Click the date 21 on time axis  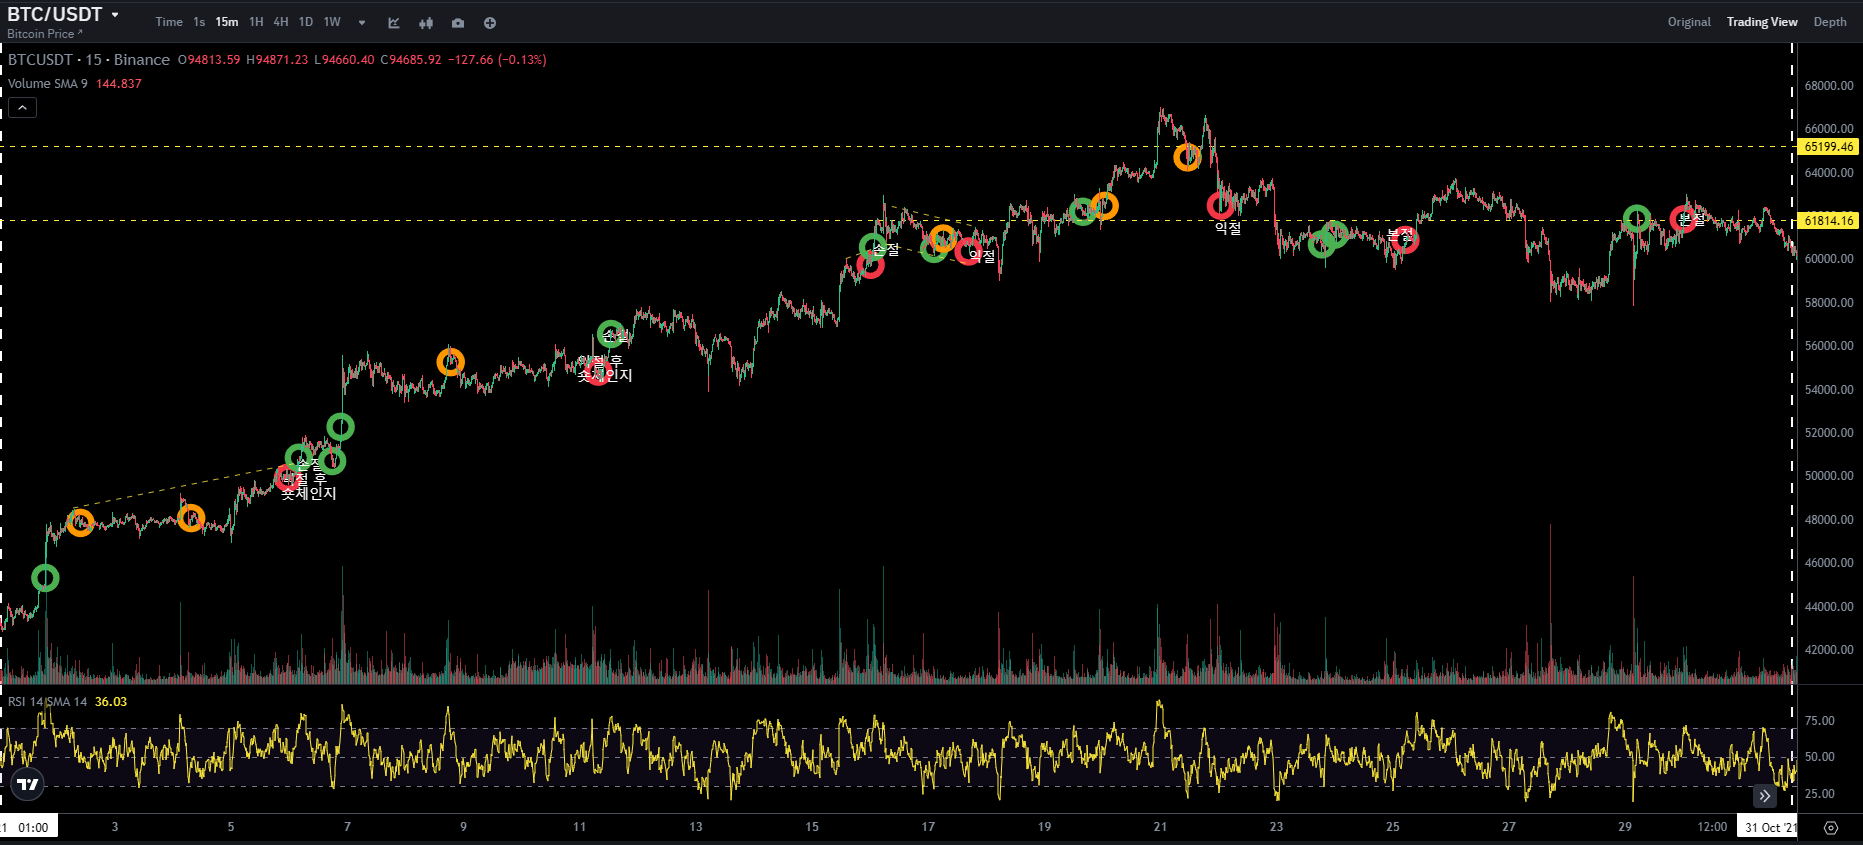(1160, 827)
